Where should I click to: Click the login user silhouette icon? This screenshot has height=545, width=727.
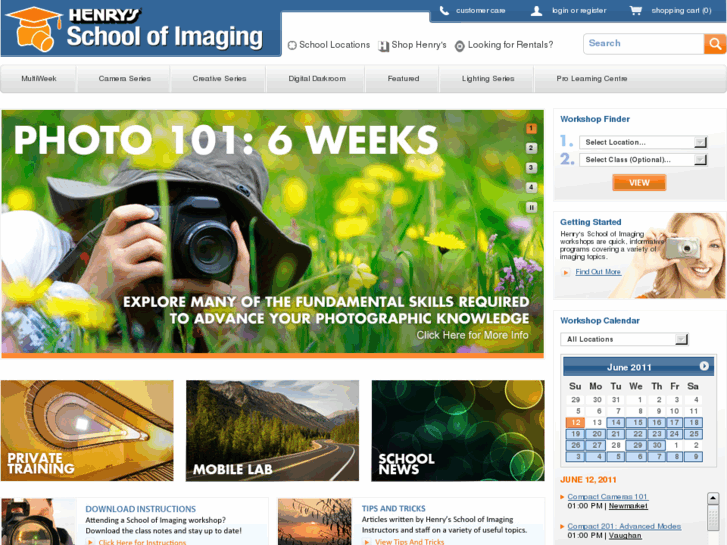point(536,11)
